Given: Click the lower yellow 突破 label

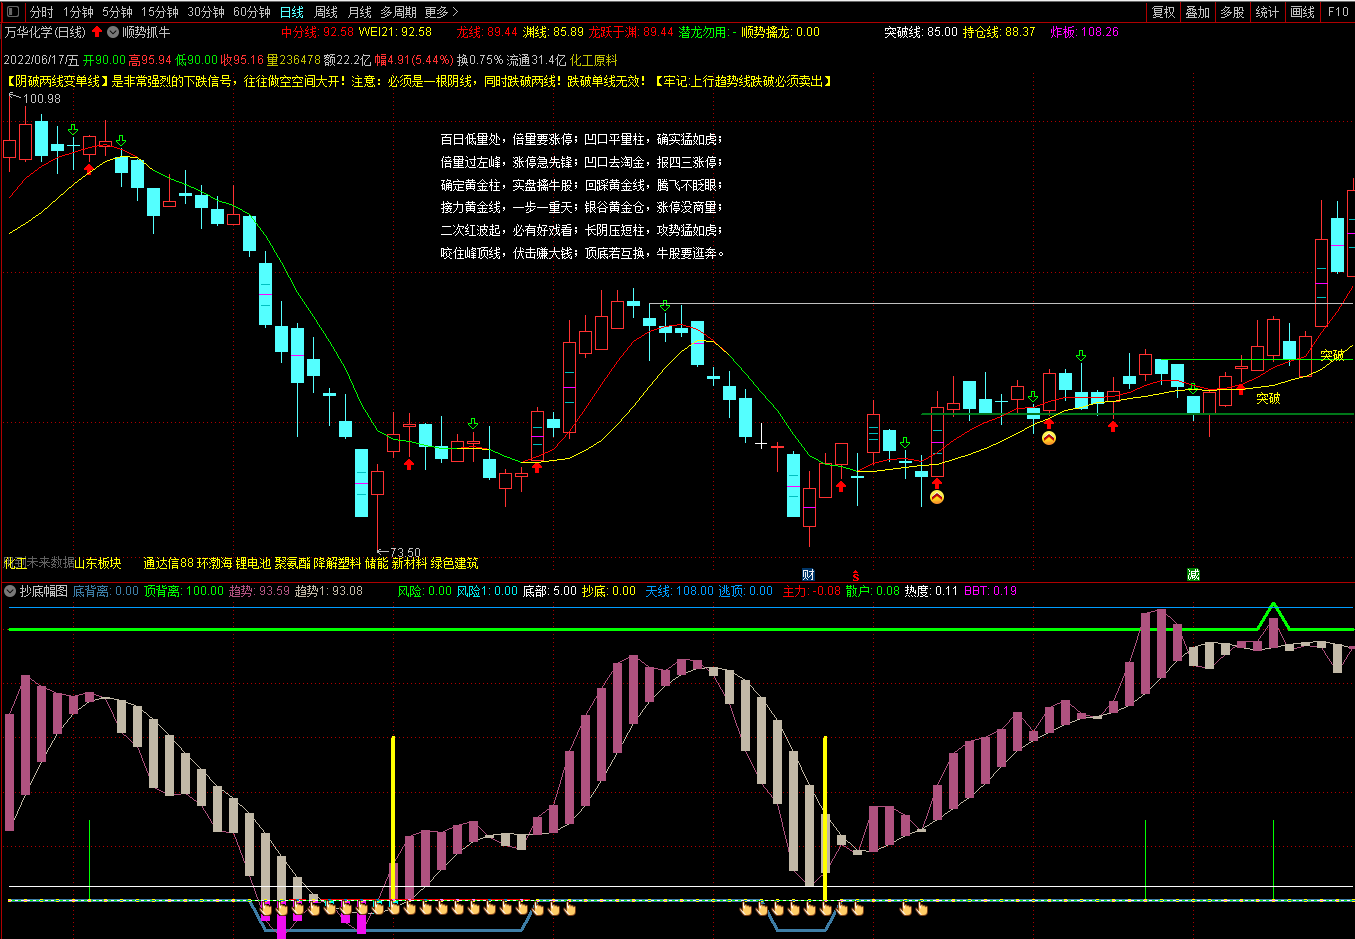Looking at the screenshot, I should coord(1268,398).
